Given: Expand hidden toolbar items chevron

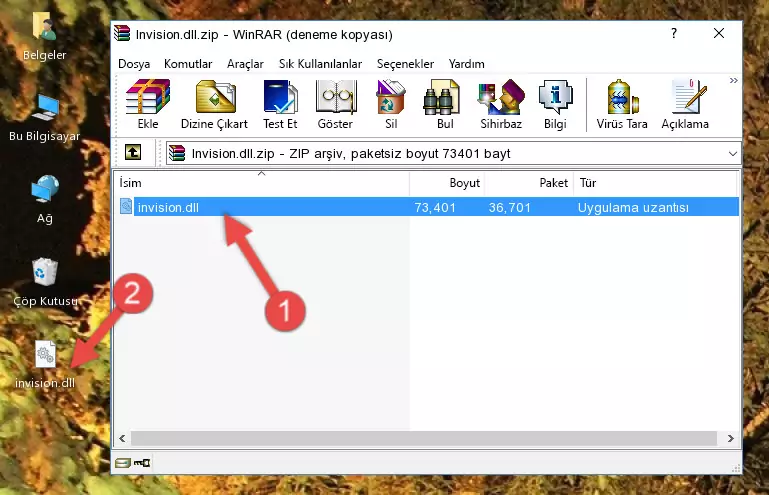Looking at the screenshot, I should (x=733, y=81).
